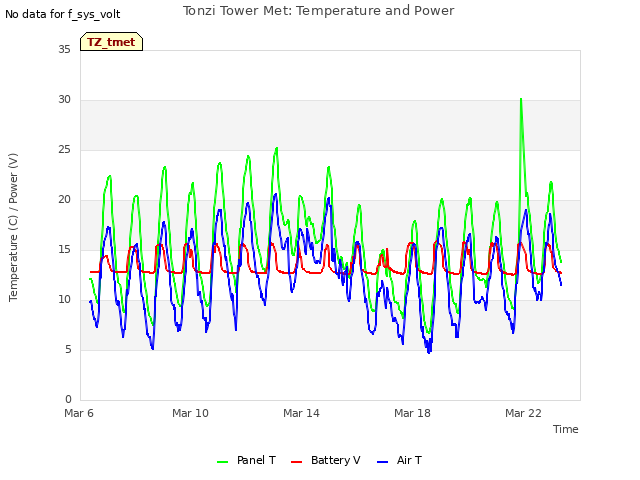The width and height of the screenshot is (640, 480).
Task: Click the 10 y-axis tick label
Action: coord(64,300)
